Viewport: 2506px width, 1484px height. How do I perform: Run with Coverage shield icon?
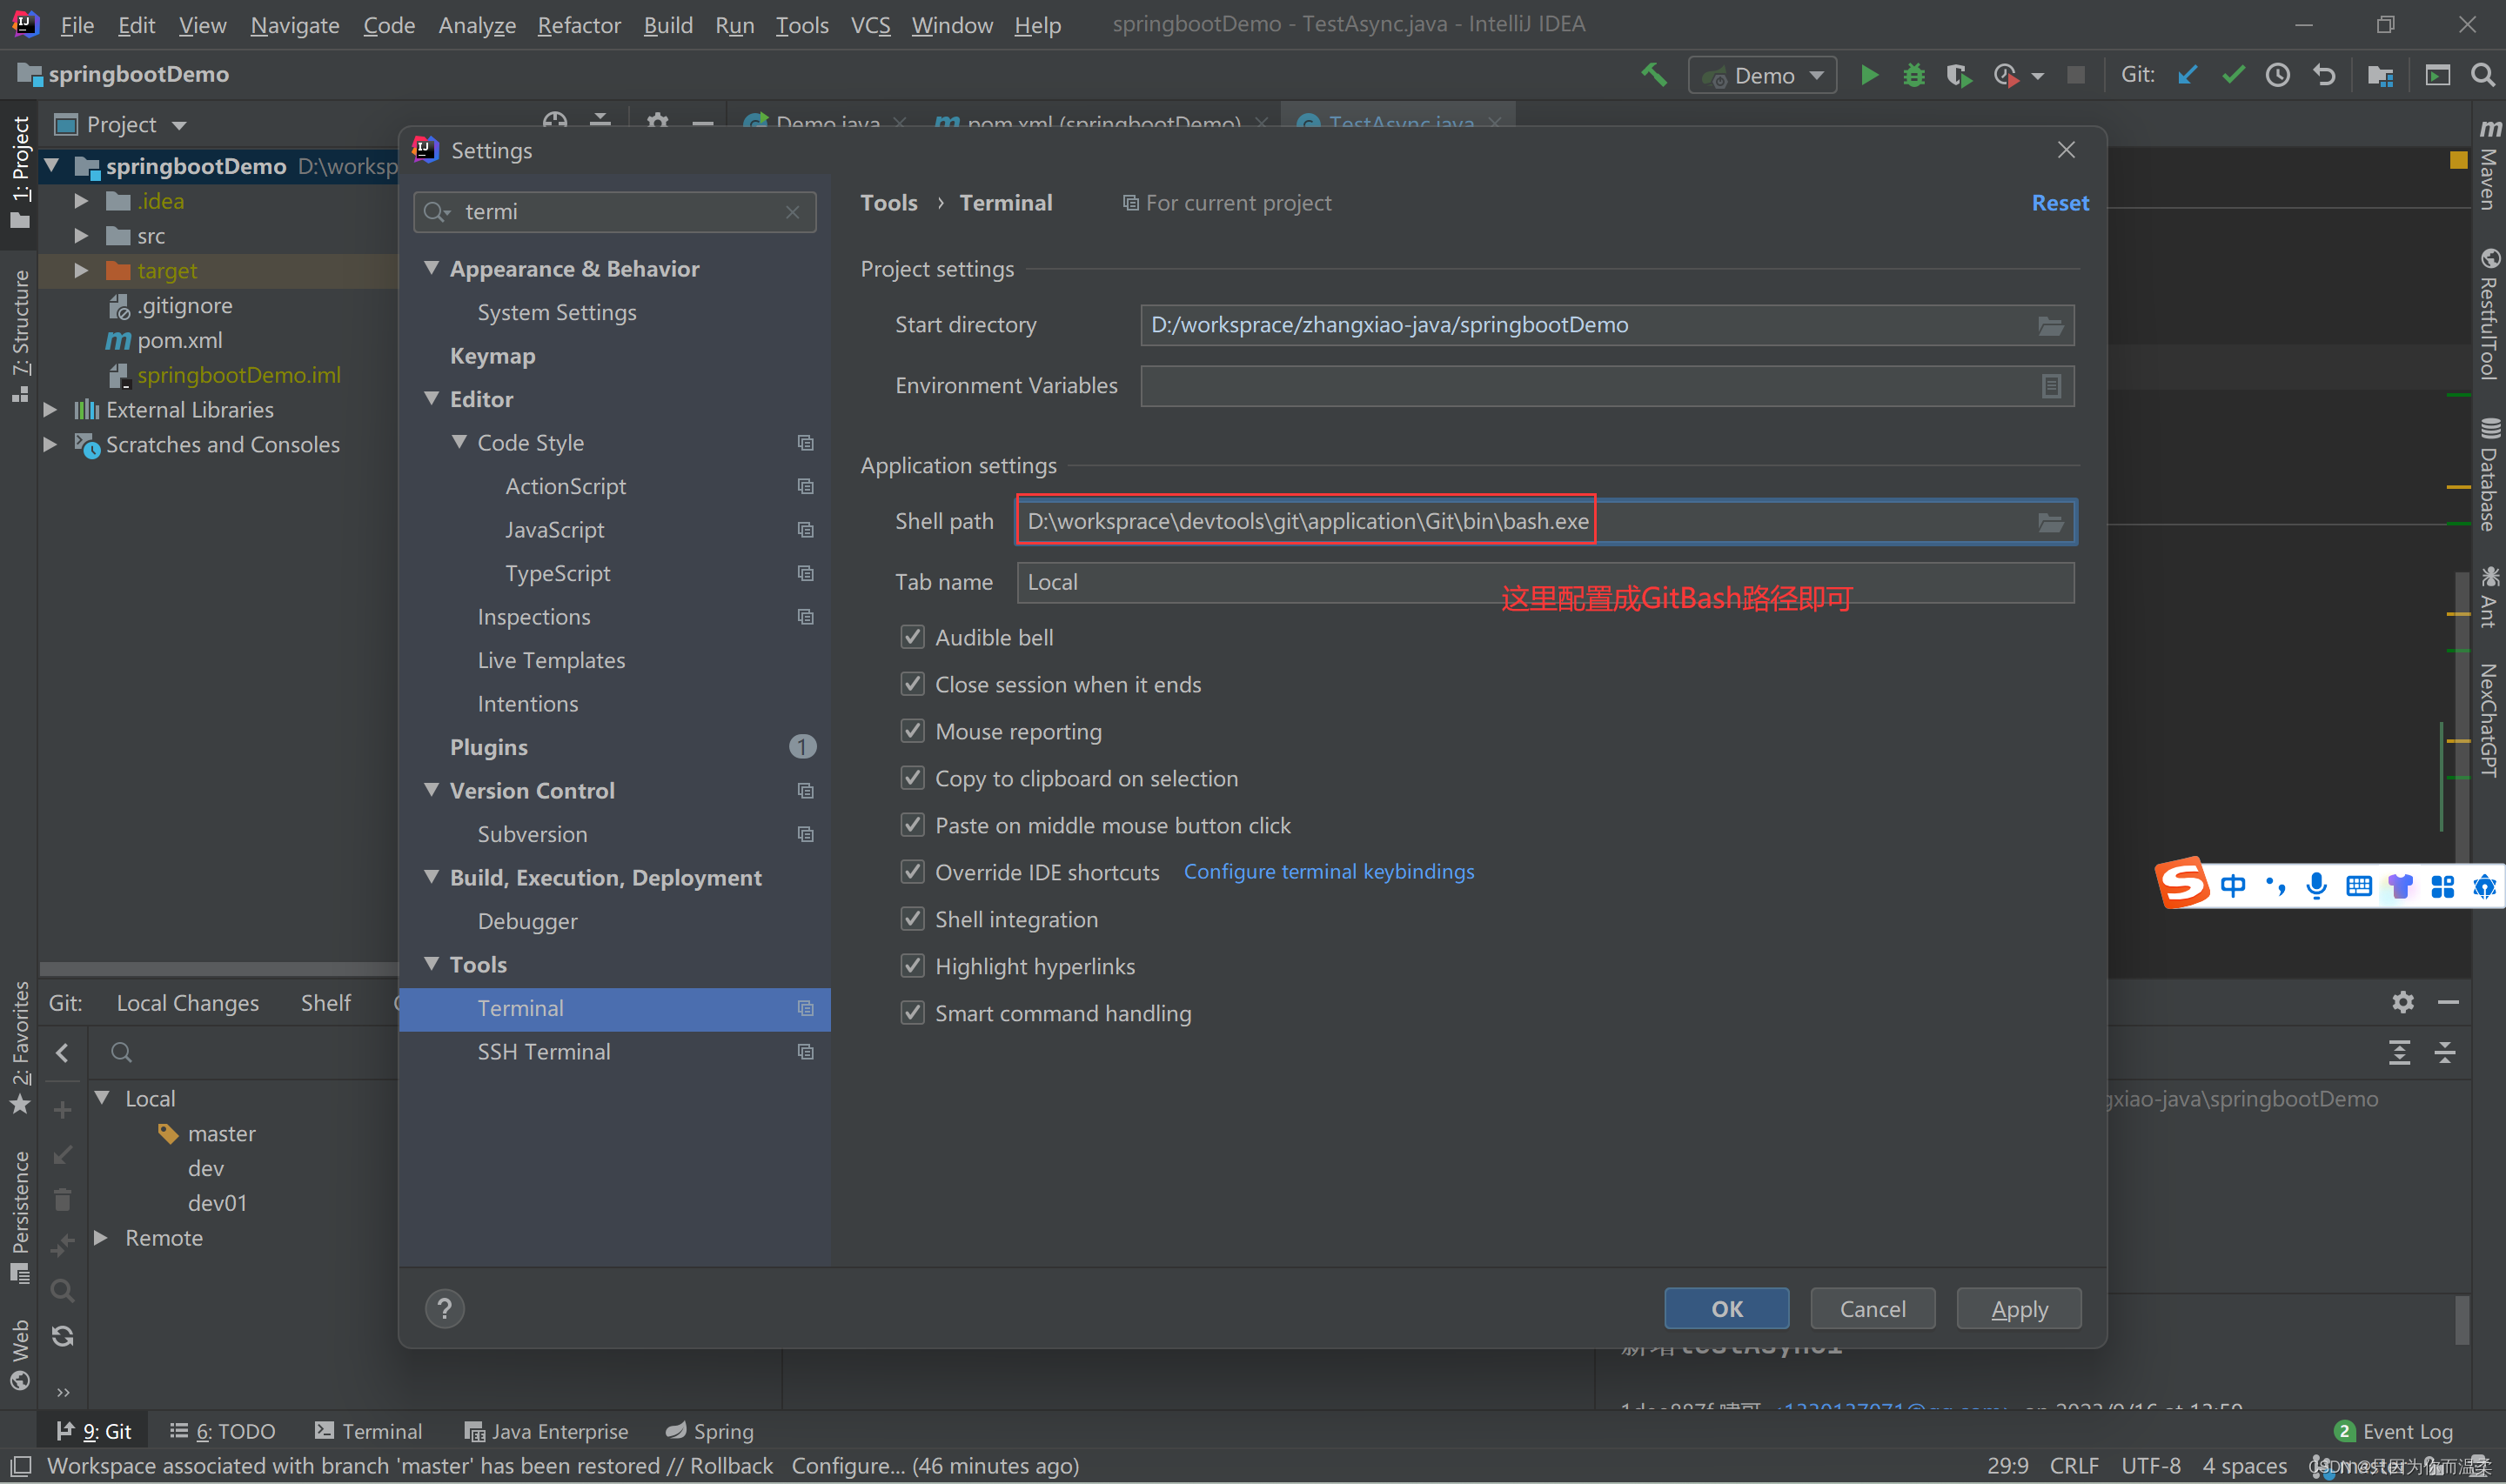(x=1958, y=75)
